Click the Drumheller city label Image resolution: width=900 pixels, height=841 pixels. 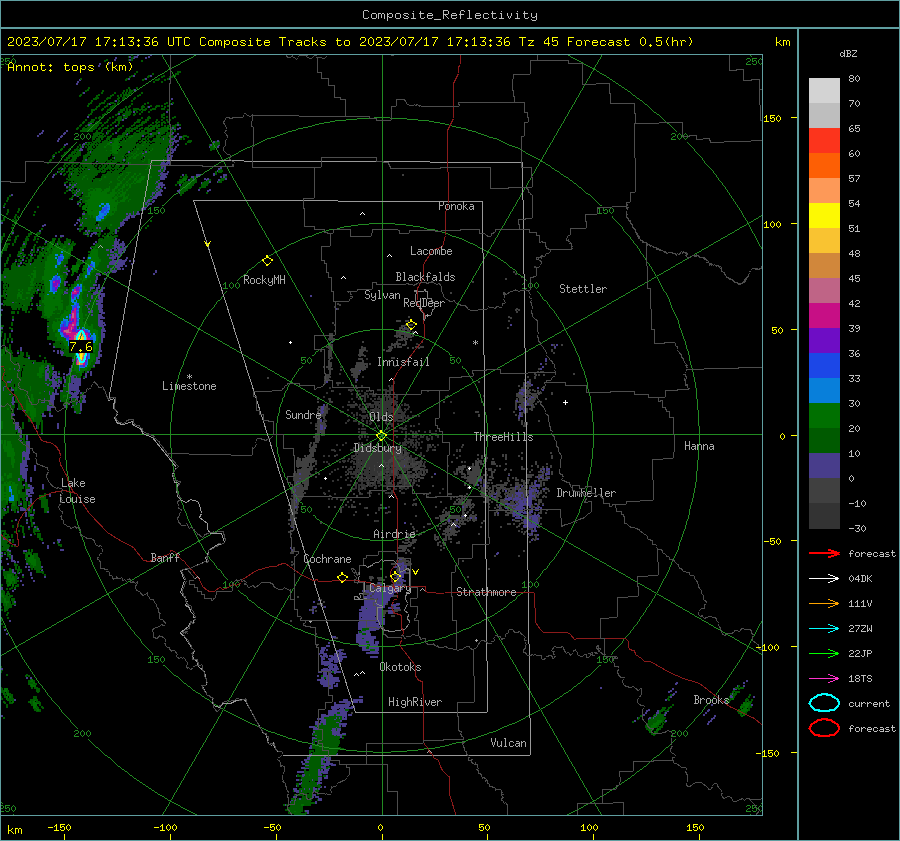pos(586,493)
